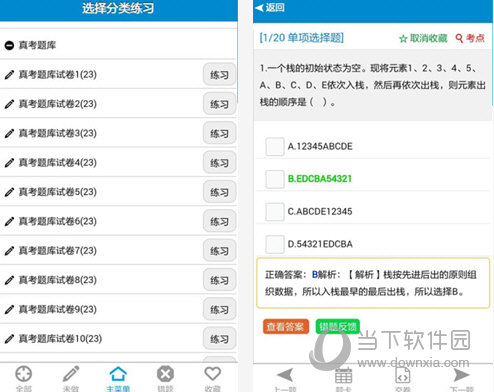Tap the pencil icon beside 真考题库试卷10

click(9, 339)
